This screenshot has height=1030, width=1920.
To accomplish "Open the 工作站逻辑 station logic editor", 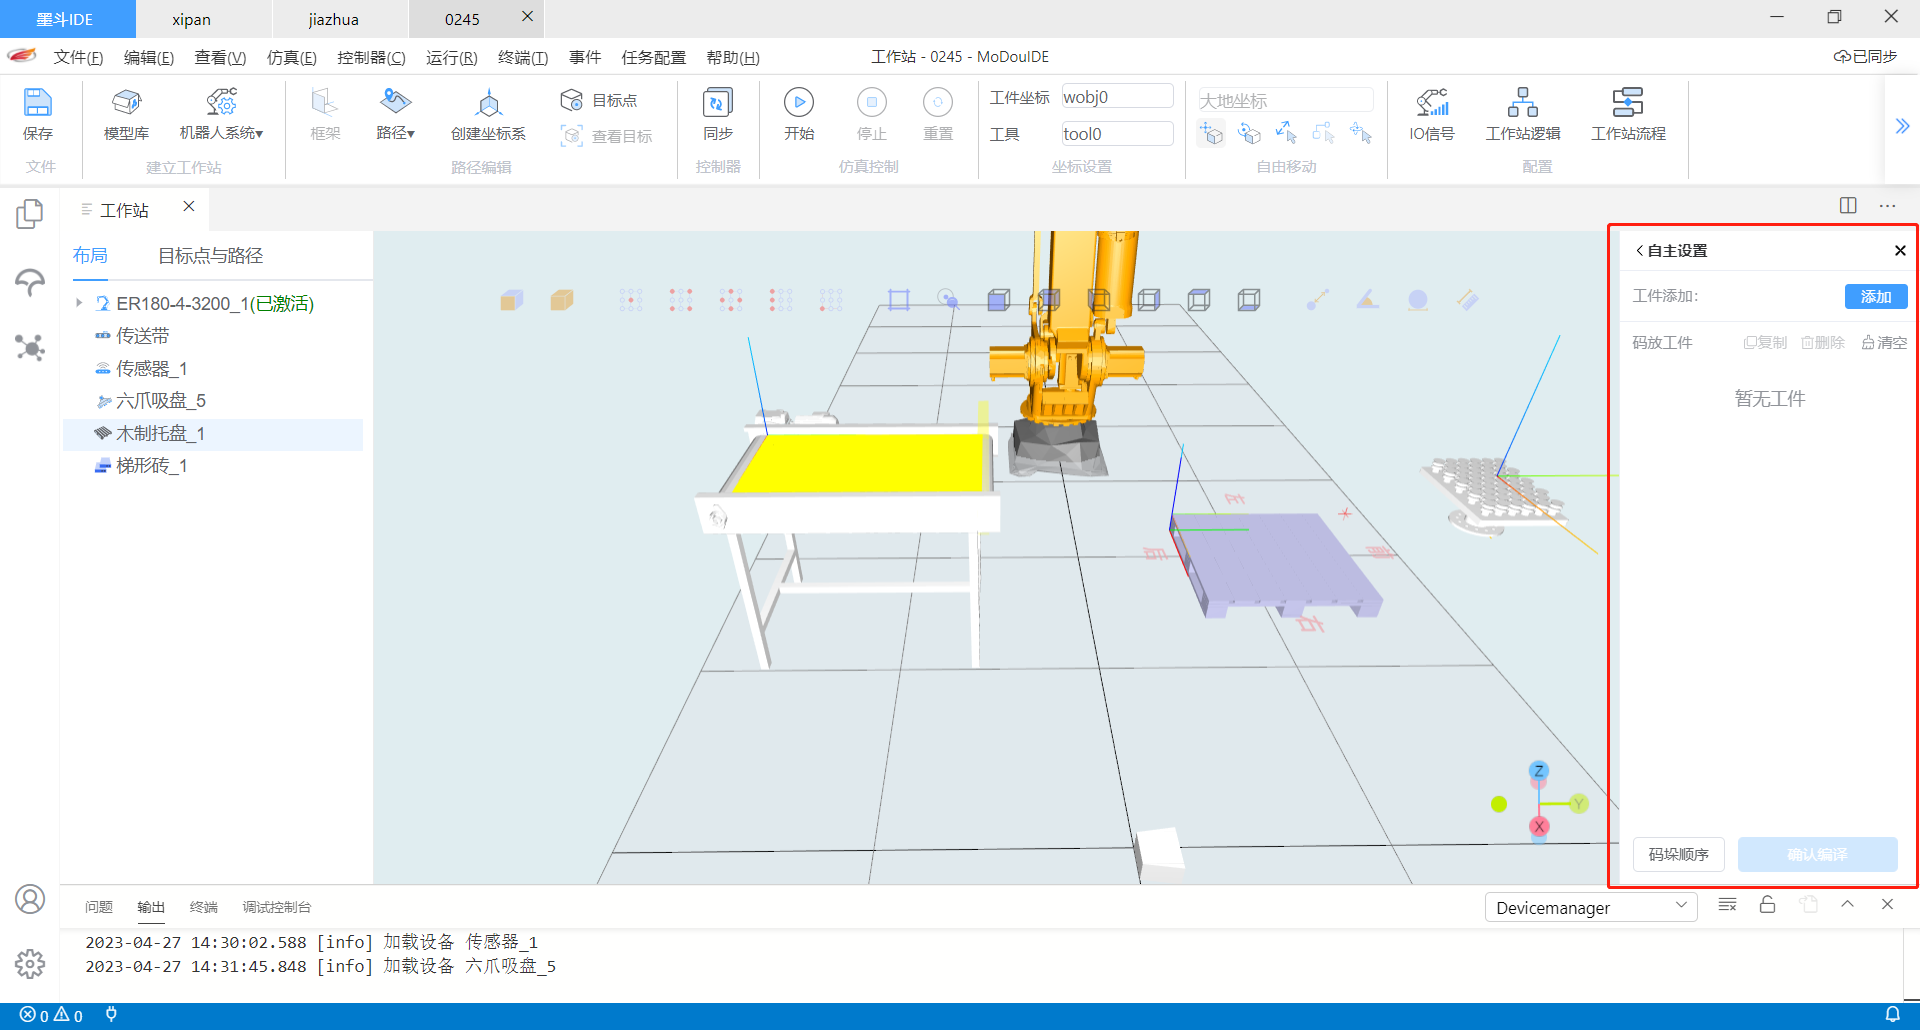I will tap(1522, 114).
